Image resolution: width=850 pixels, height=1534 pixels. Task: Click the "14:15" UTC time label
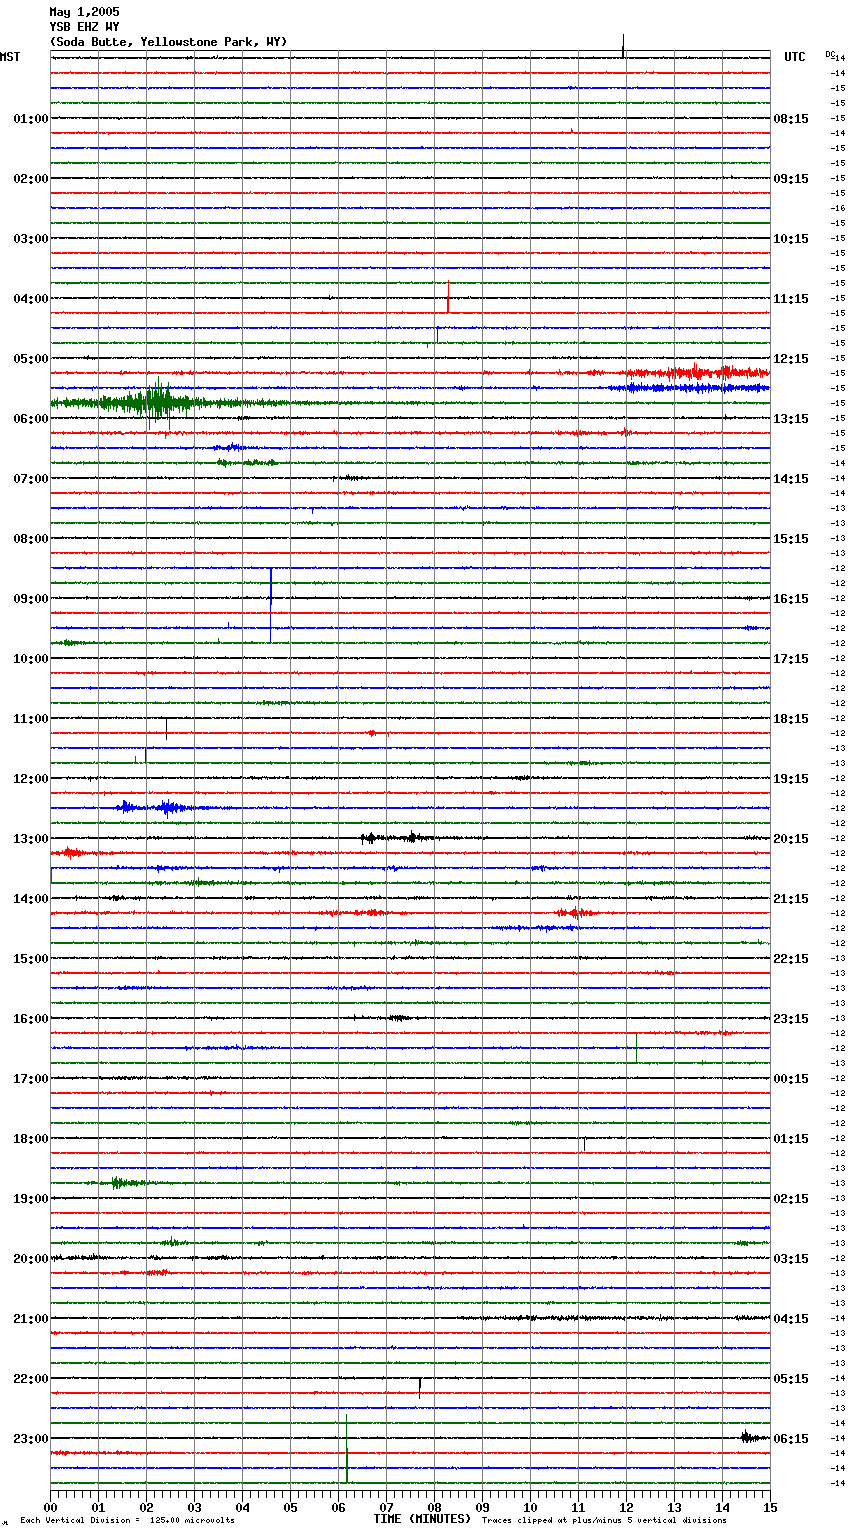pos(791,479)
